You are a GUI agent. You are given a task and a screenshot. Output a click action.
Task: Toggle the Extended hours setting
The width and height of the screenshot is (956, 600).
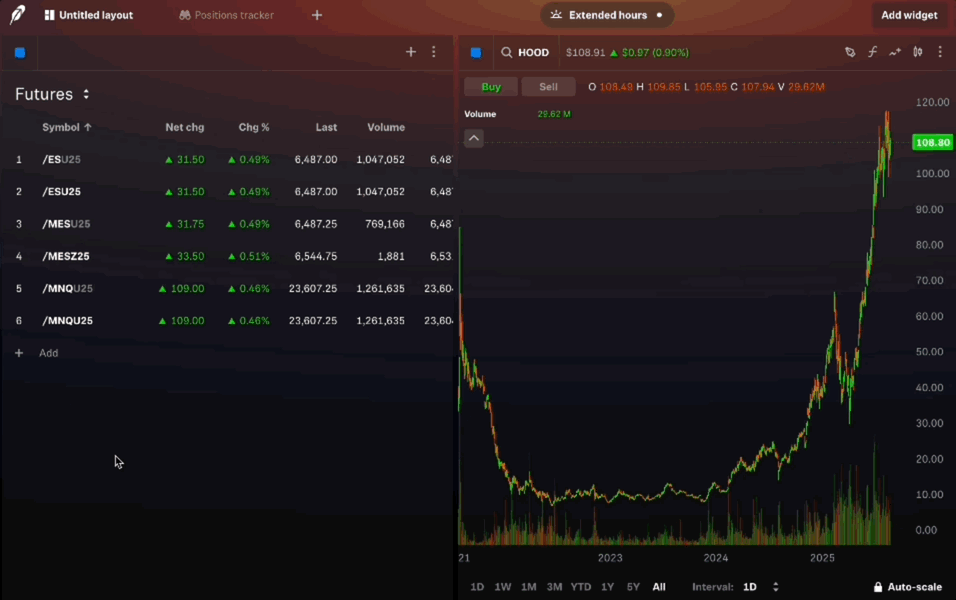click(x=607, y=15)
